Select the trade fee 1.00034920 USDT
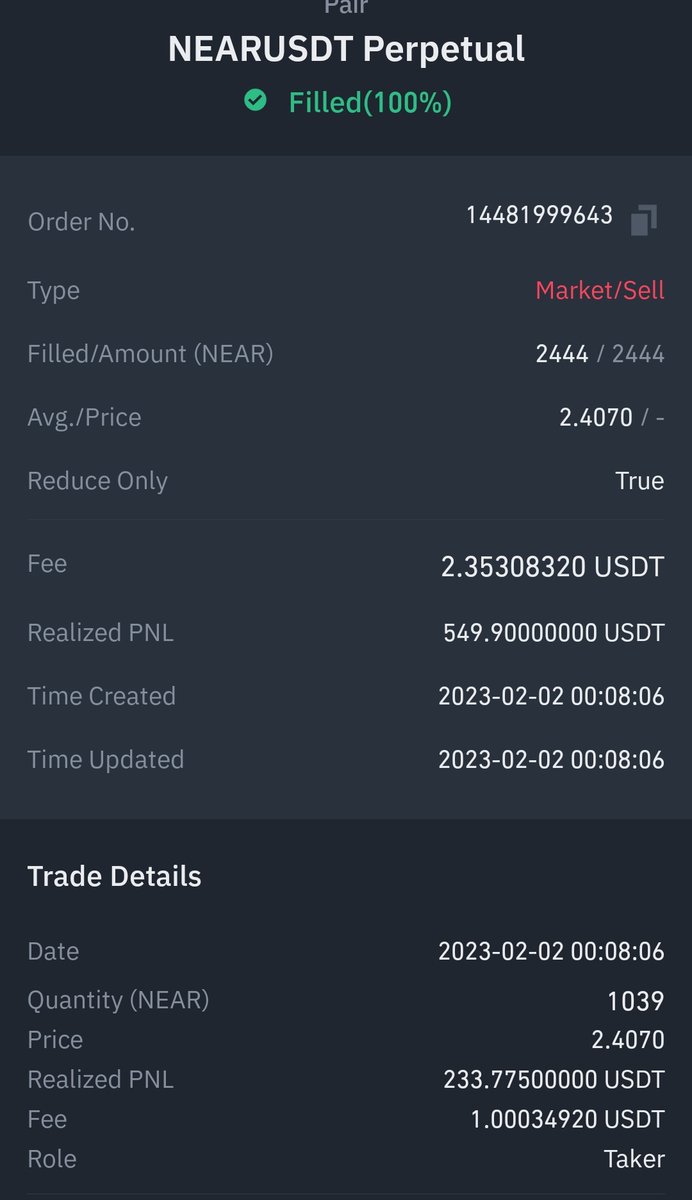 pyautogui.click(x=567, y=1119)
